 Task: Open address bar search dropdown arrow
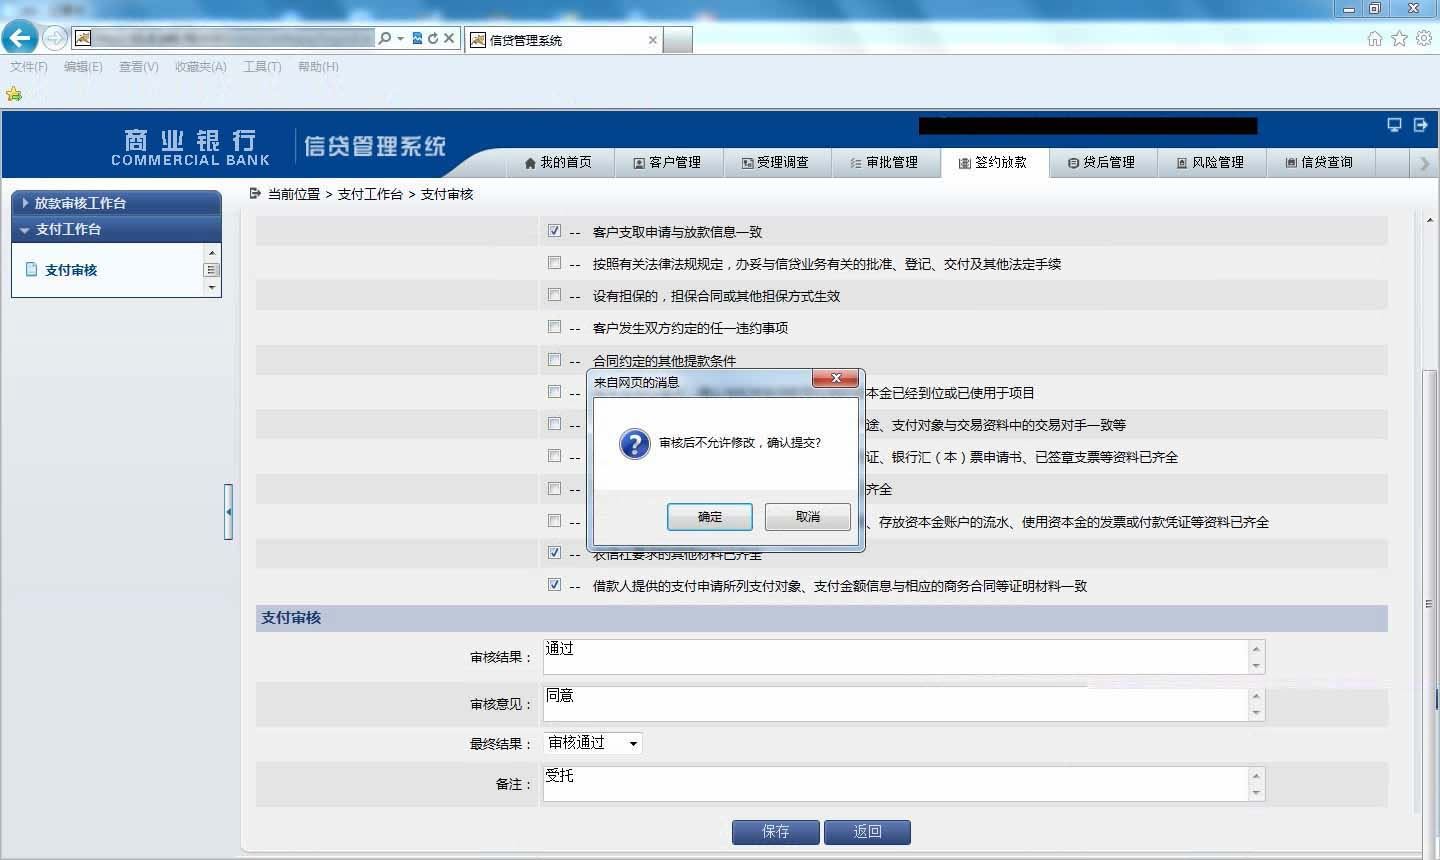(x=400, y=38)
